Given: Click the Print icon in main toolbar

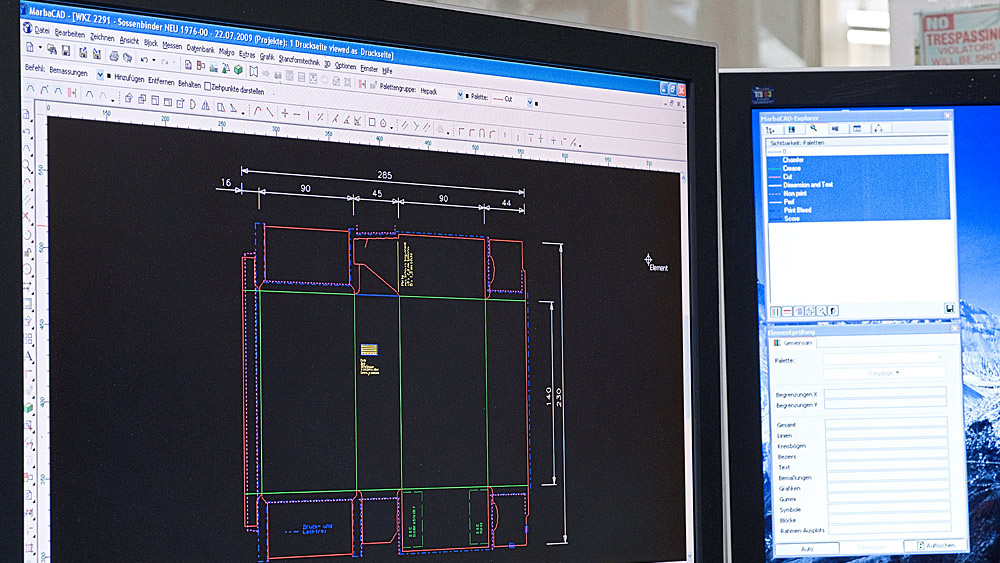Looking at the screenshot, I should (x=114, y=56).
